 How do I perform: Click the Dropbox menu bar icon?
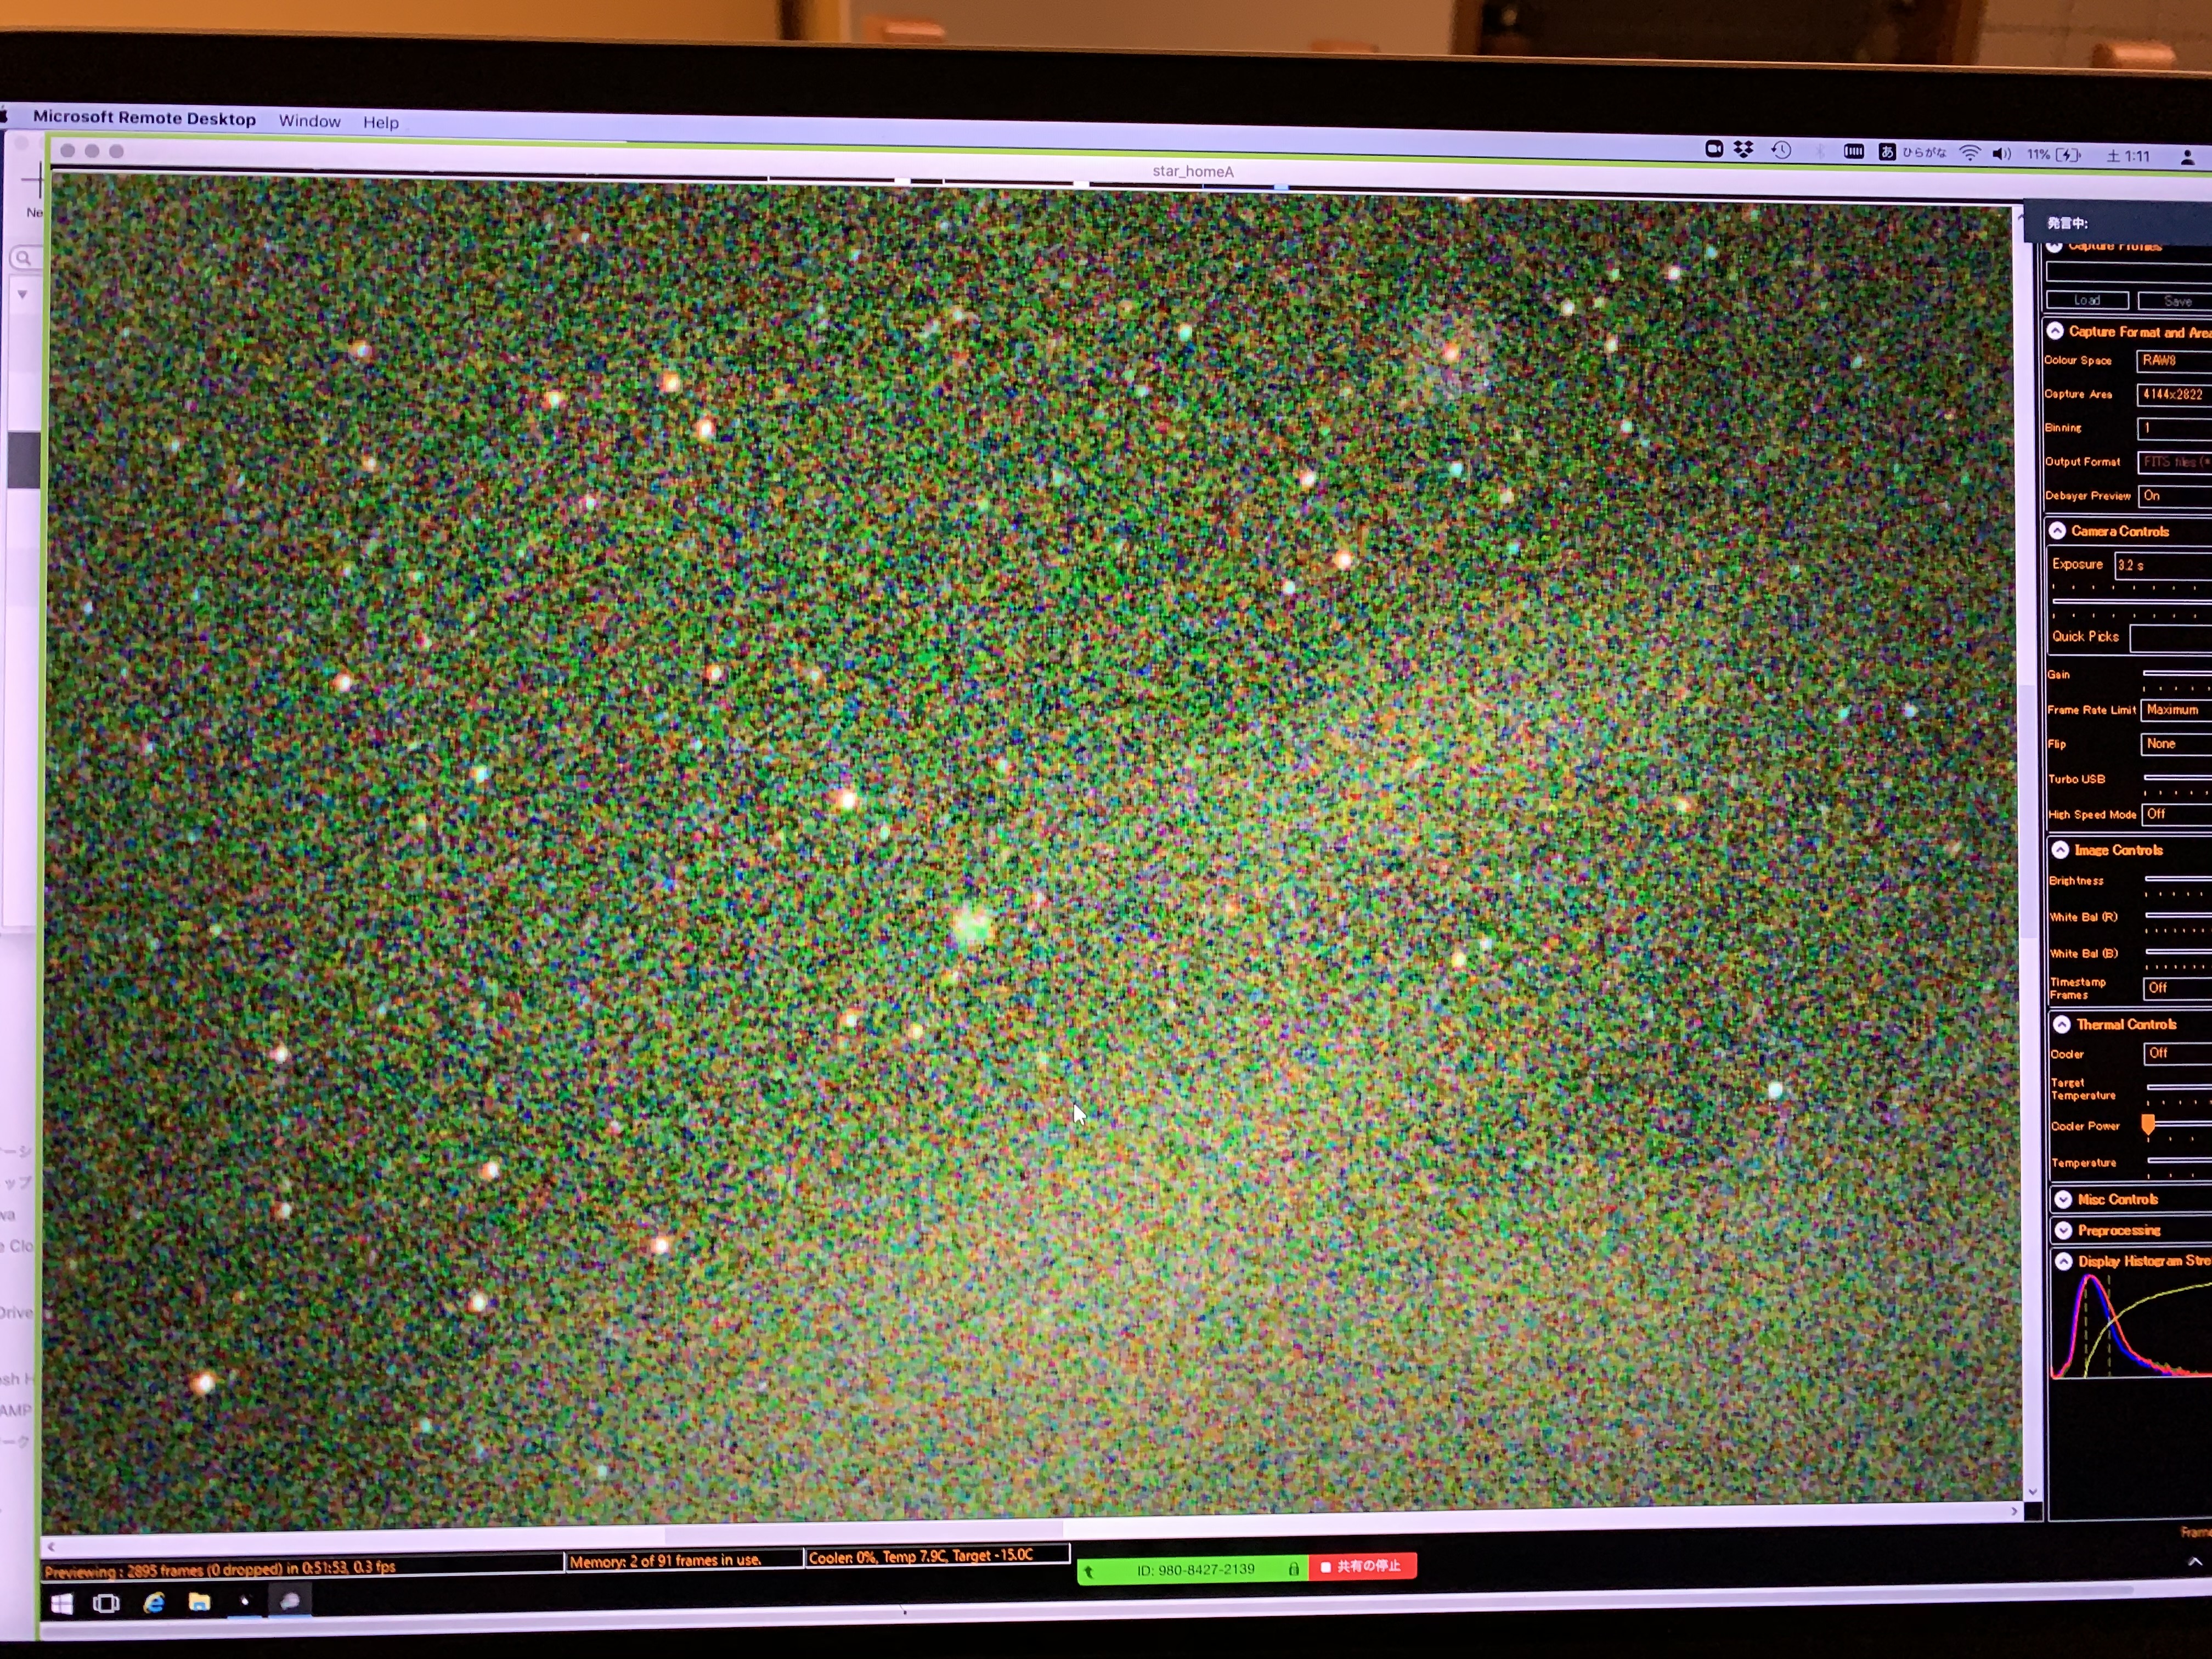(1743, 150)
